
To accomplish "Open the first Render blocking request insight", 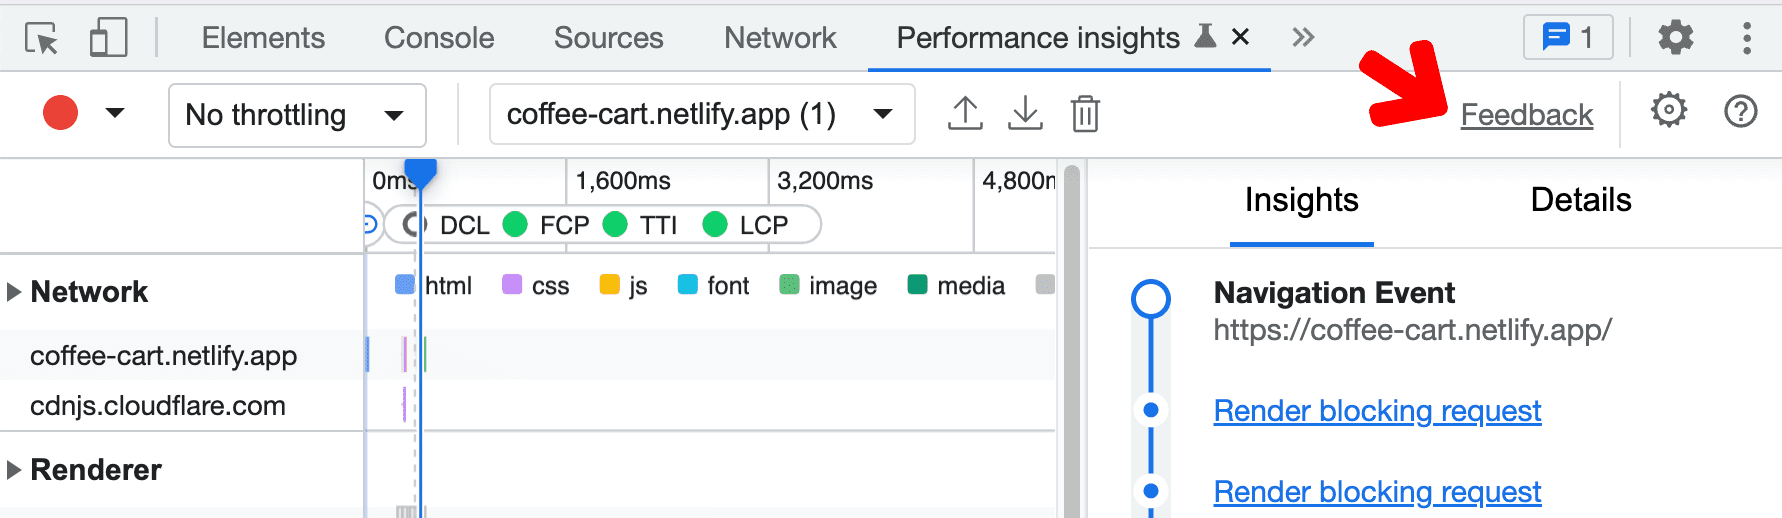I will coord(1377,411).
